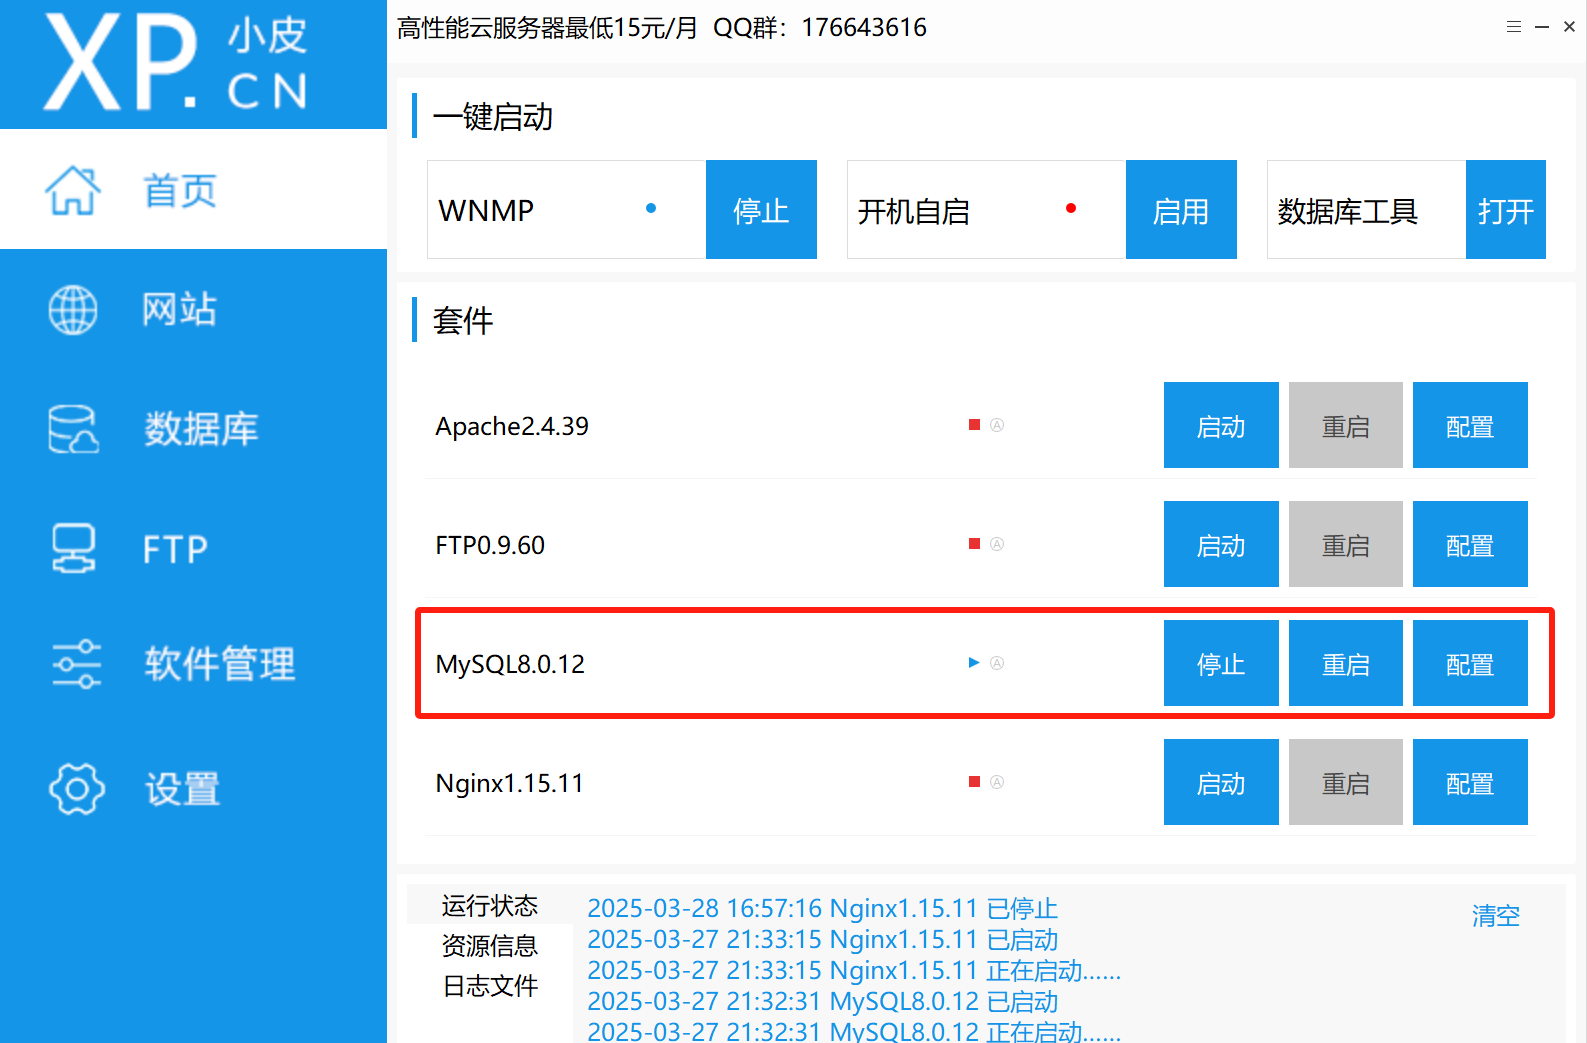Open 配置 for FTP0.9.60
This screenshot has height=1043, width=1587.
(x=1470, y=544)
